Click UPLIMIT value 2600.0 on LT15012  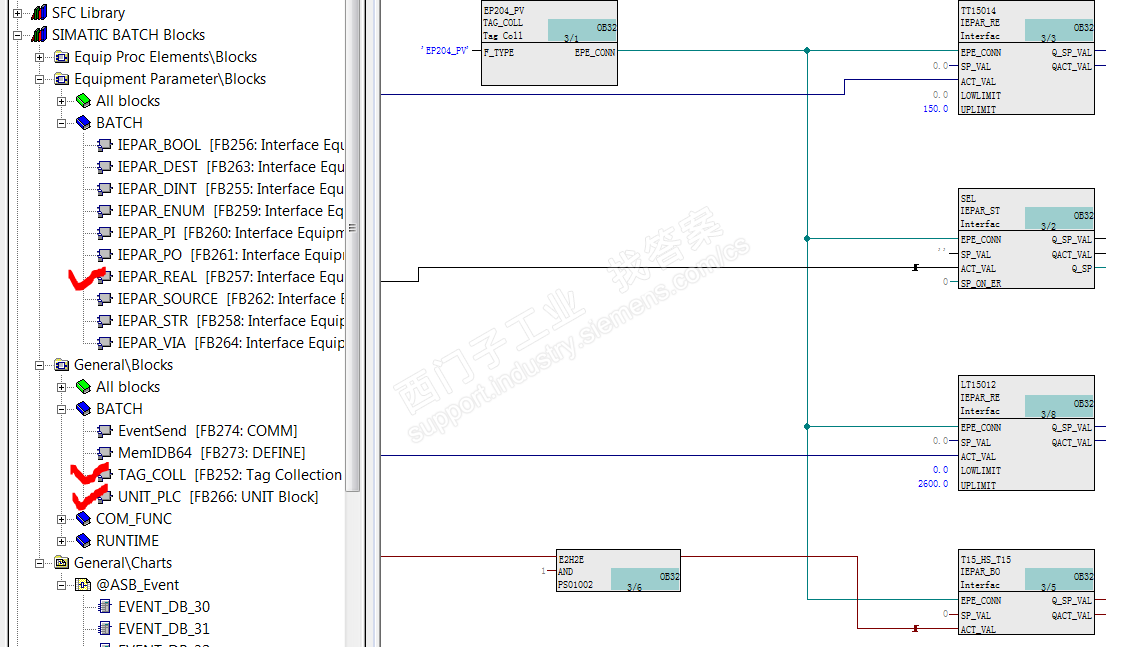coord(932,484)
